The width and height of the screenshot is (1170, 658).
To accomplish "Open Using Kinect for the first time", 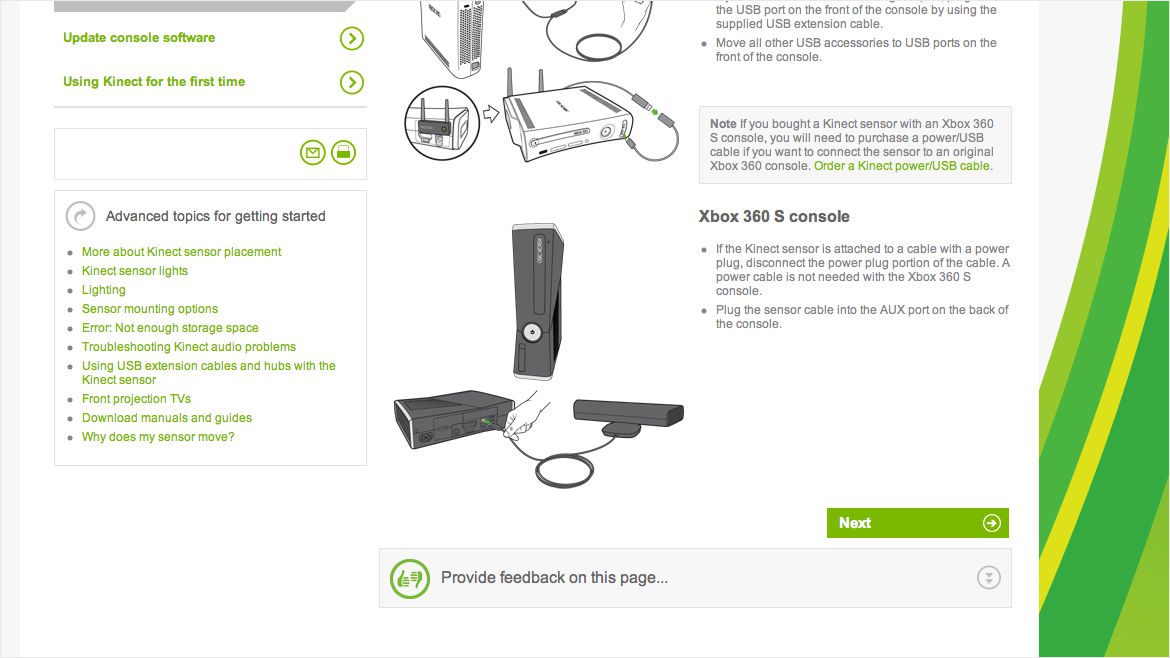I will pos(154,82).
